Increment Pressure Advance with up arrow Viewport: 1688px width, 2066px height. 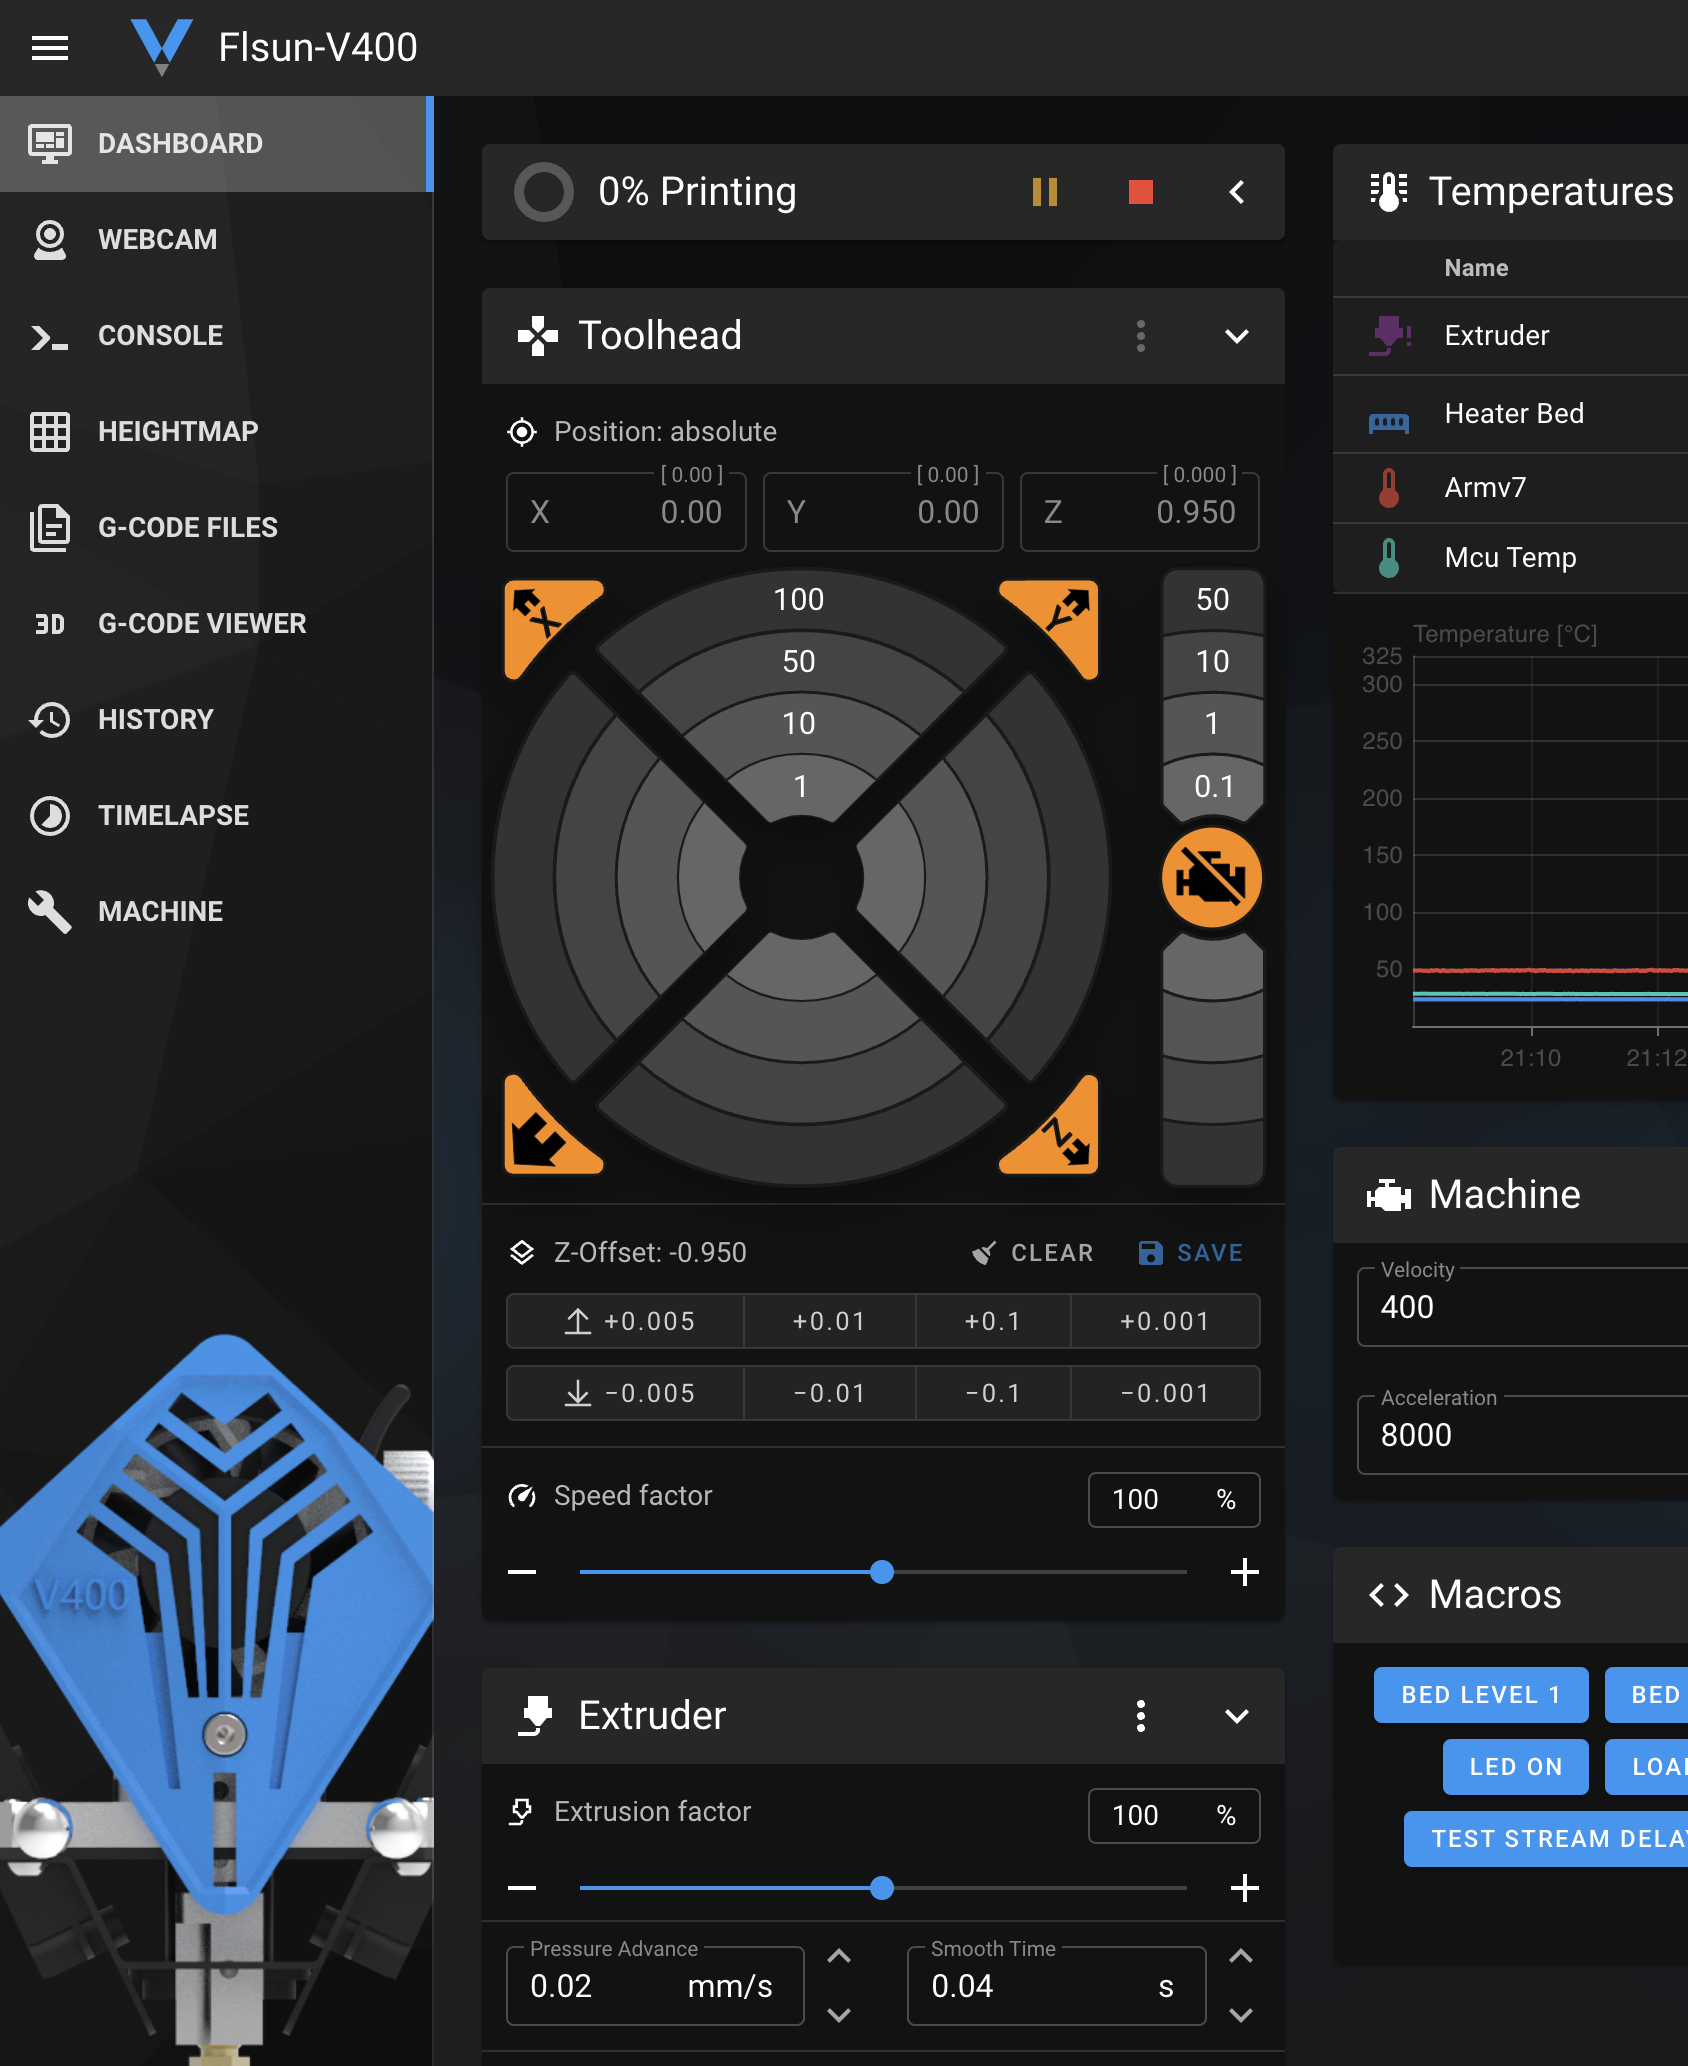[840, 1957]
